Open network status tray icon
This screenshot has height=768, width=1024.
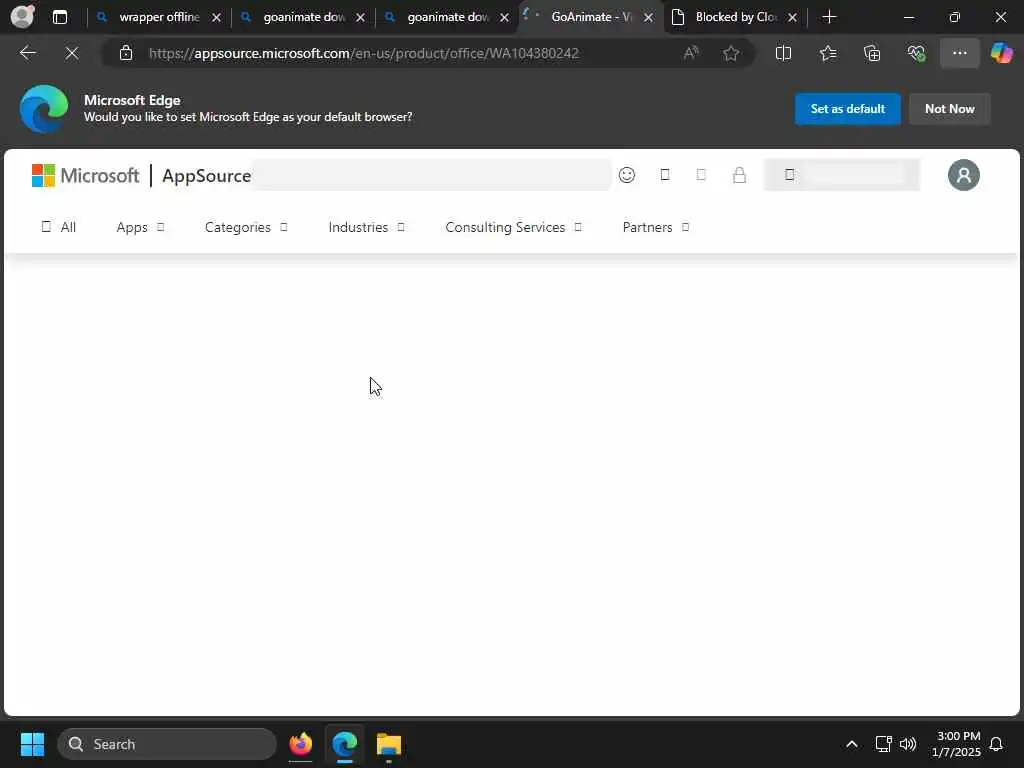883,744
